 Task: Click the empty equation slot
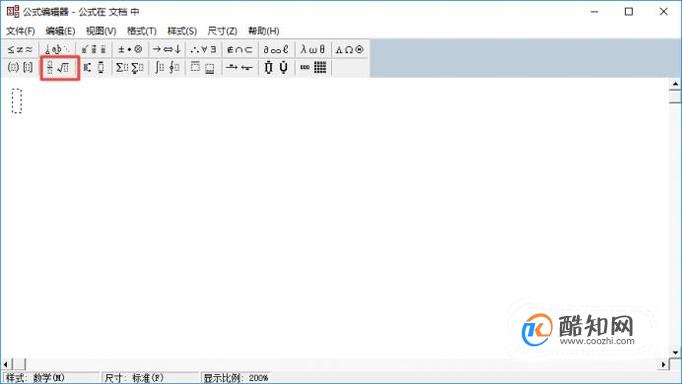click(17, 101)
